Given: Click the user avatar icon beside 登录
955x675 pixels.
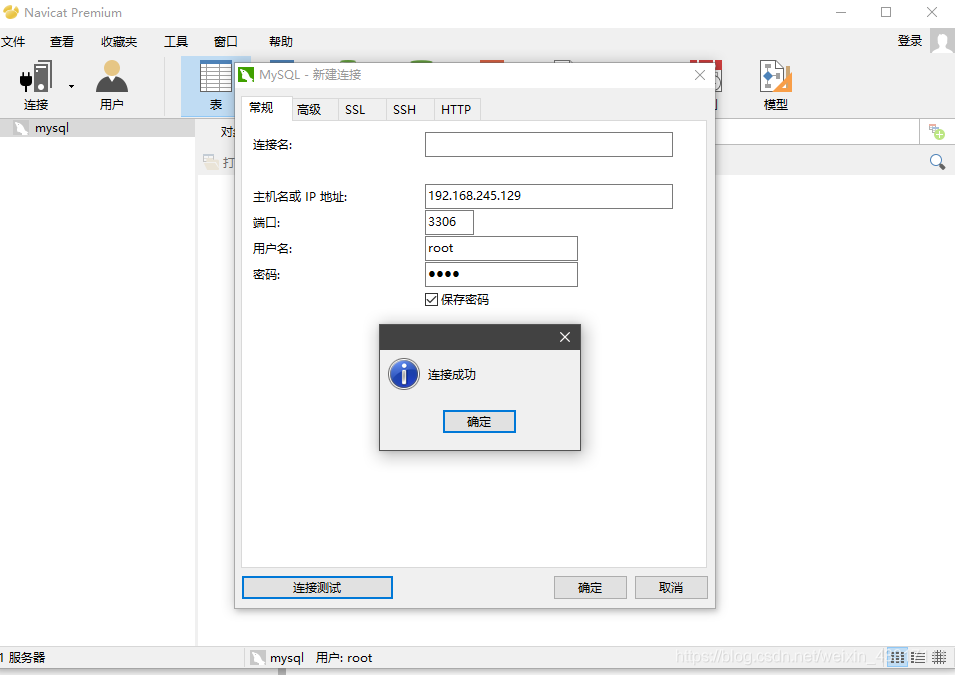Looking at the screenshot, I should [x=942, y=42].
